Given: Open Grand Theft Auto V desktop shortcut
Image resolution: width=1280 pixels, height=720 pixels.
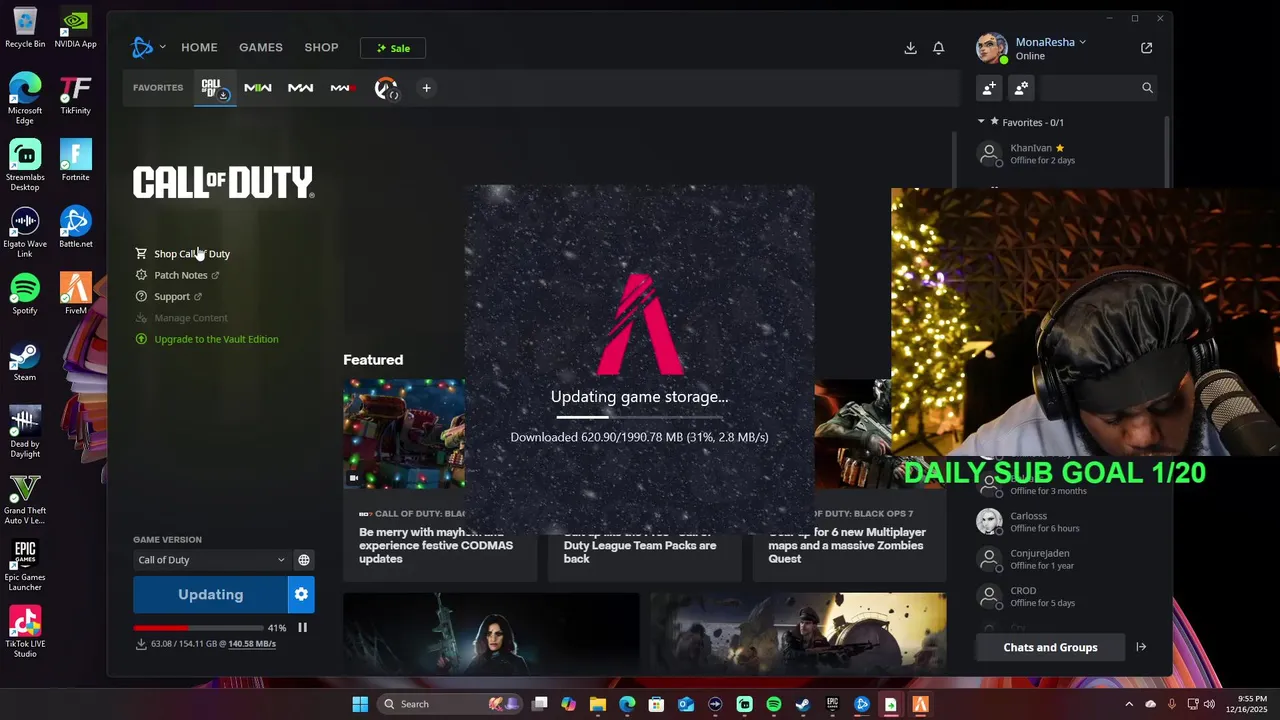Looking at the screenshot, I should pyautogui.click(x=25, y=500).
